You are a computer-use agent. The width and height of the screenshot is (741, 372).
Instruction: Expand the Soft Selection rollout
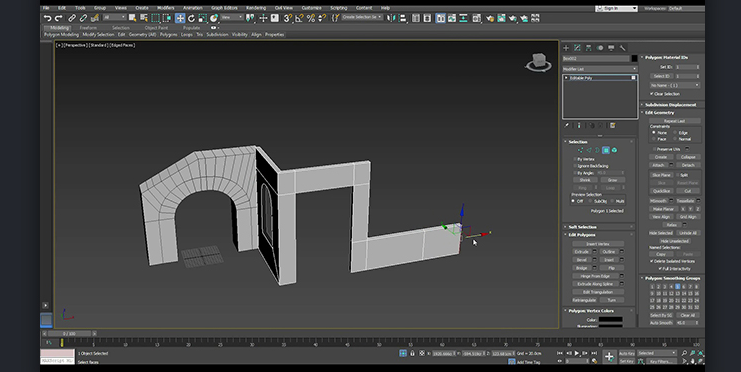coord(583,227)
